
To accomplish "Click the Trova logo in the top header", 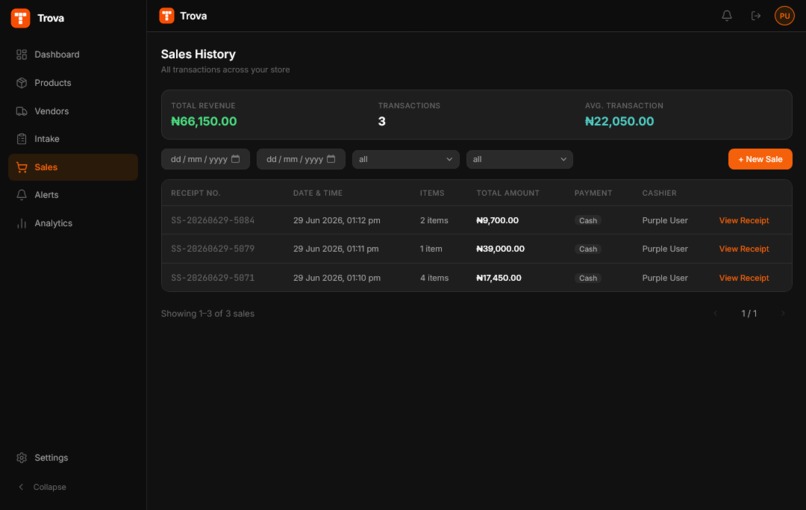I will (x=167, y=16).
